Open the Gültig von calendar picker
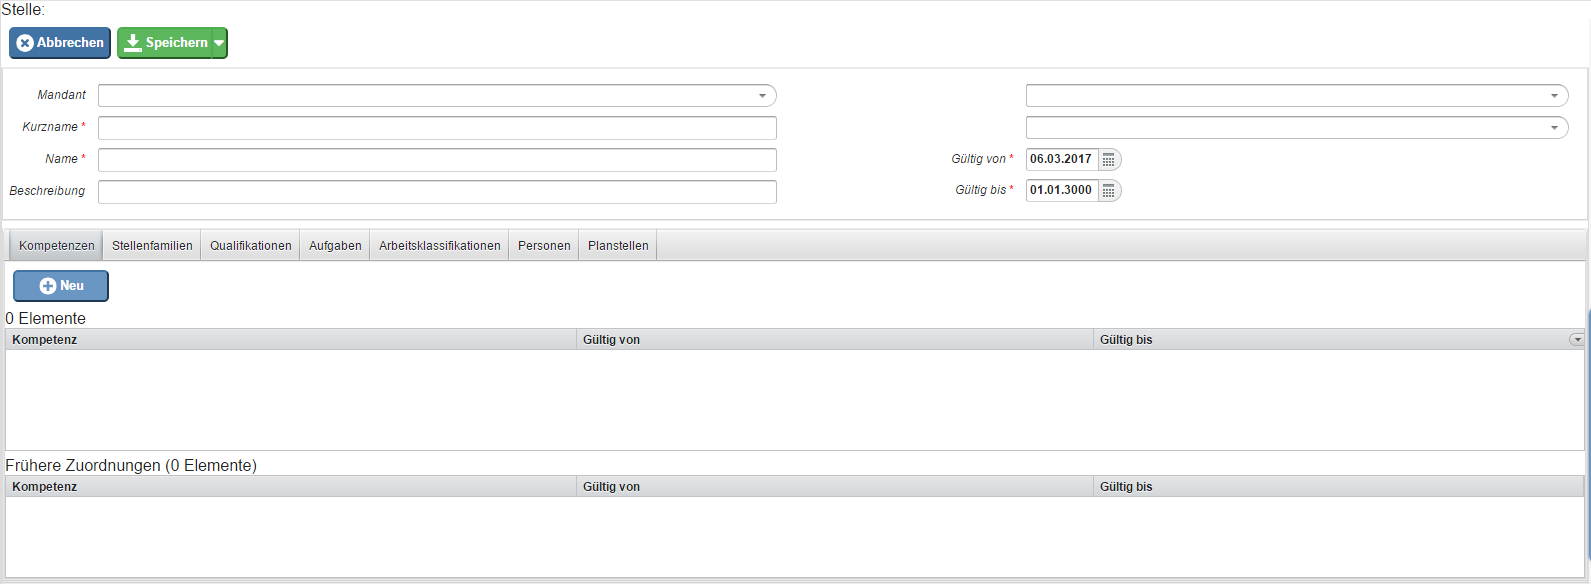Image resolution: width=1591 pixels, height=584 pixels. (1108, 160)
